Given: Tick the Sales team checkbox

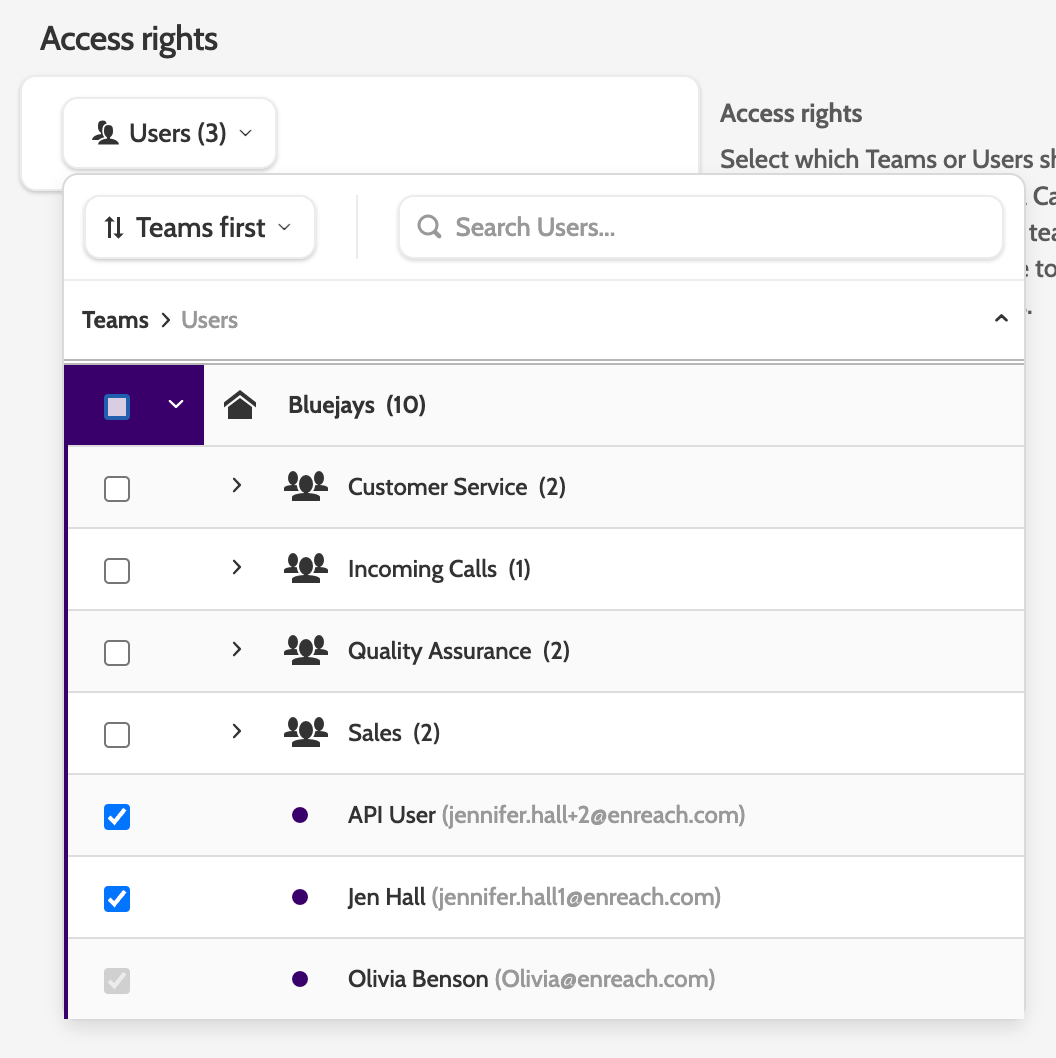Looking at the screenshot, I should 117,735.
